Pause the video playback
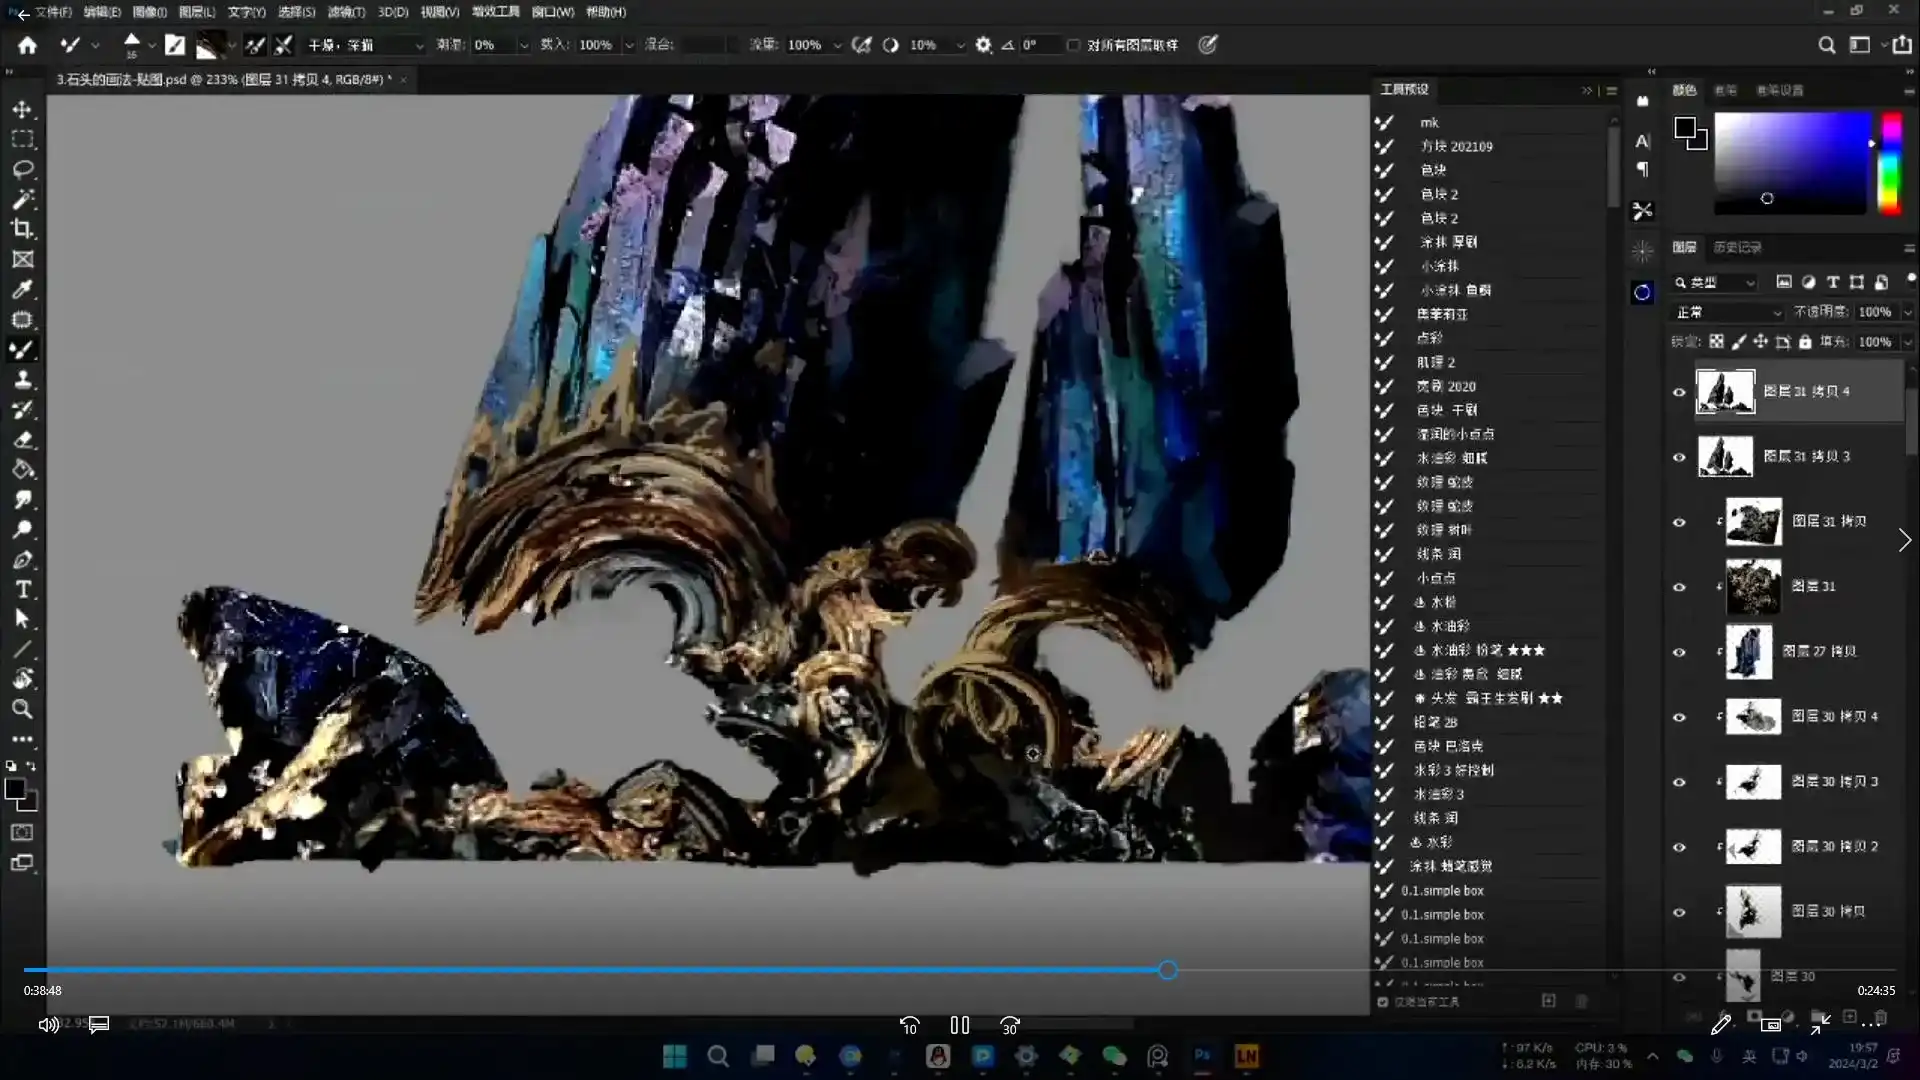Viewport: 1920px width, 1080px height. (x=960, y=1025)
